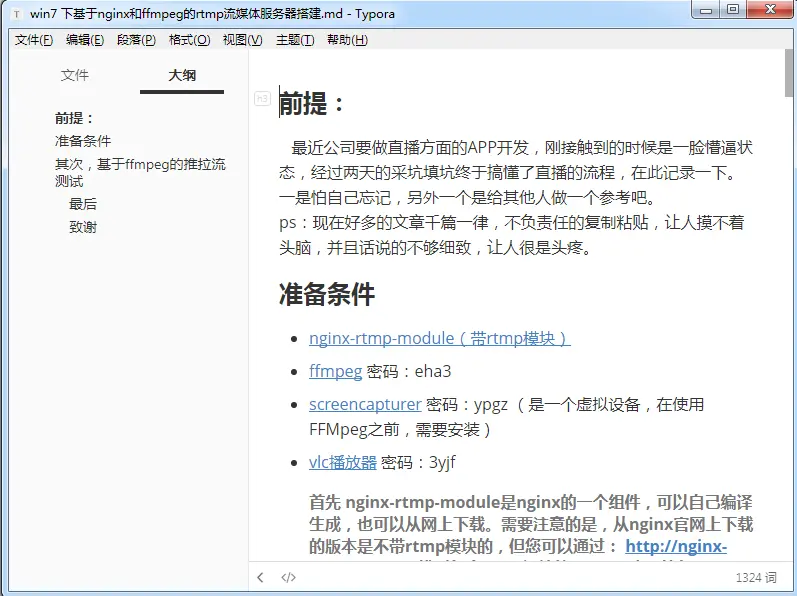Minimize the Typora window

[x=706, y=9]
